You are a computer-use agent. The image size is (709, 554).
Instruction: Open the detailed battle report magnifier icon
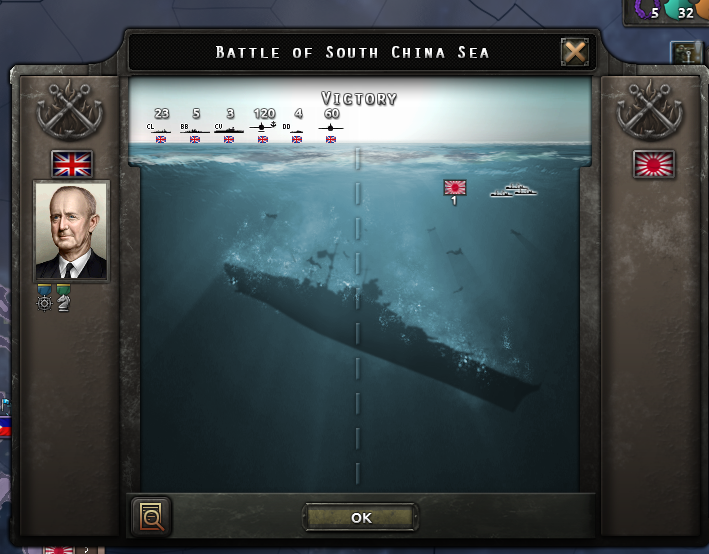151,516
